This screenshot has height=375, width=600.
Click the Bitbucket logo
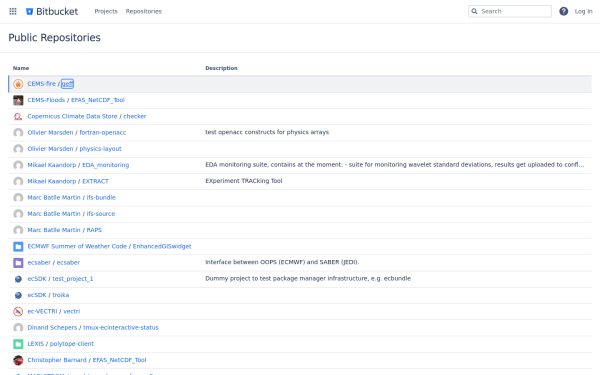[52, 11]
